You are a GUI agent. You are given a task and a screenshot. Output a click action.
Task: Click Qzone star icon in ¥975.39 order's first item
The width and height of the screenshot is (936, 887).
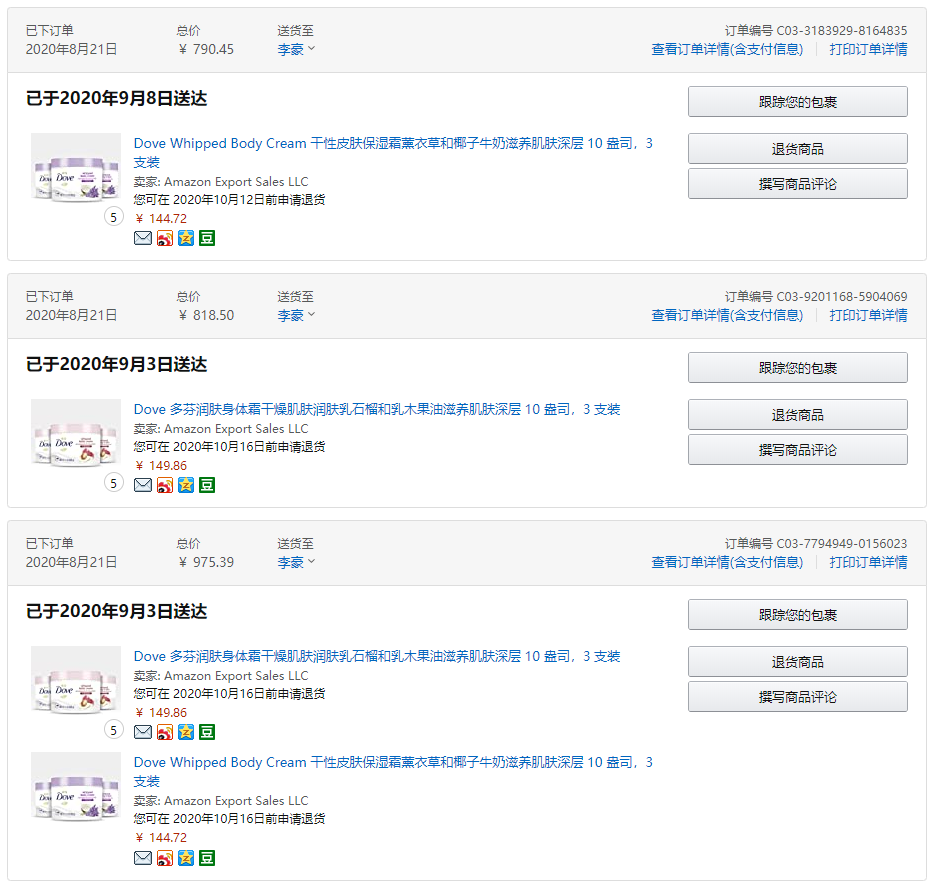click(x=186, y=732)
